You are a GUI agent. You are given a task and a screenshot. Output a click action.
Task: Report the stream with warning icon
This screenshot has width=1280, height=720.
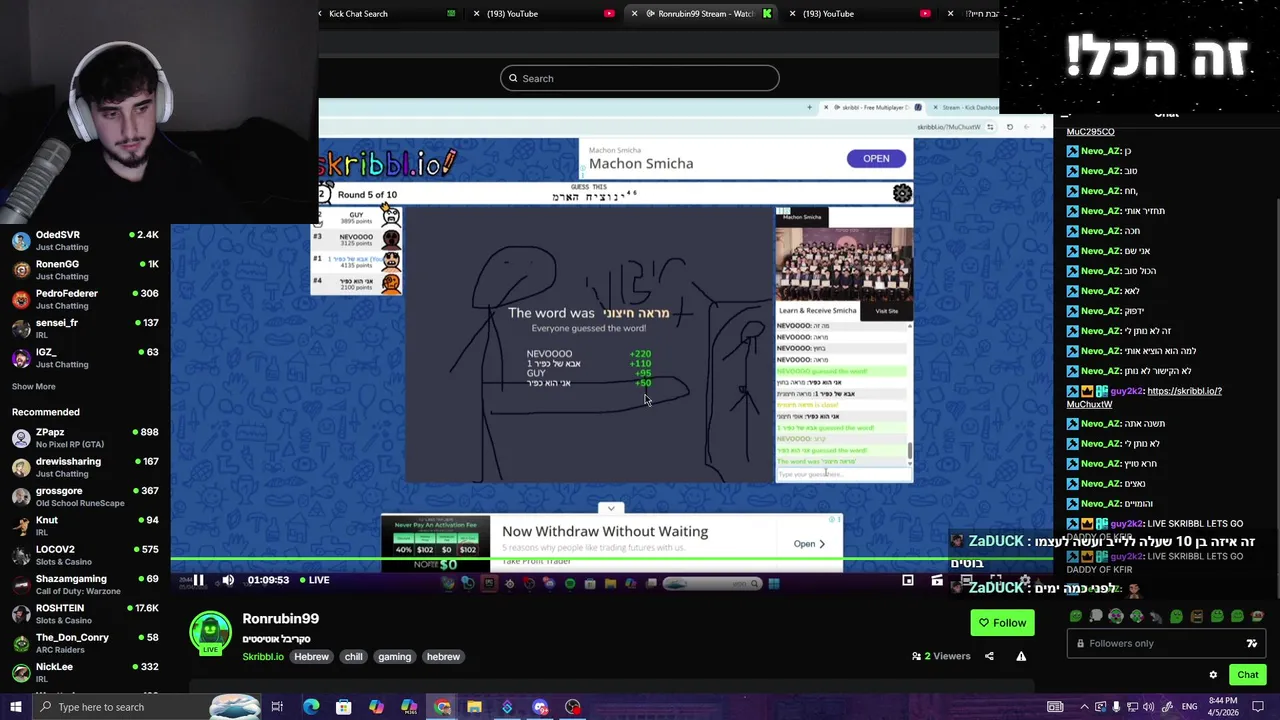(1021, 656)
